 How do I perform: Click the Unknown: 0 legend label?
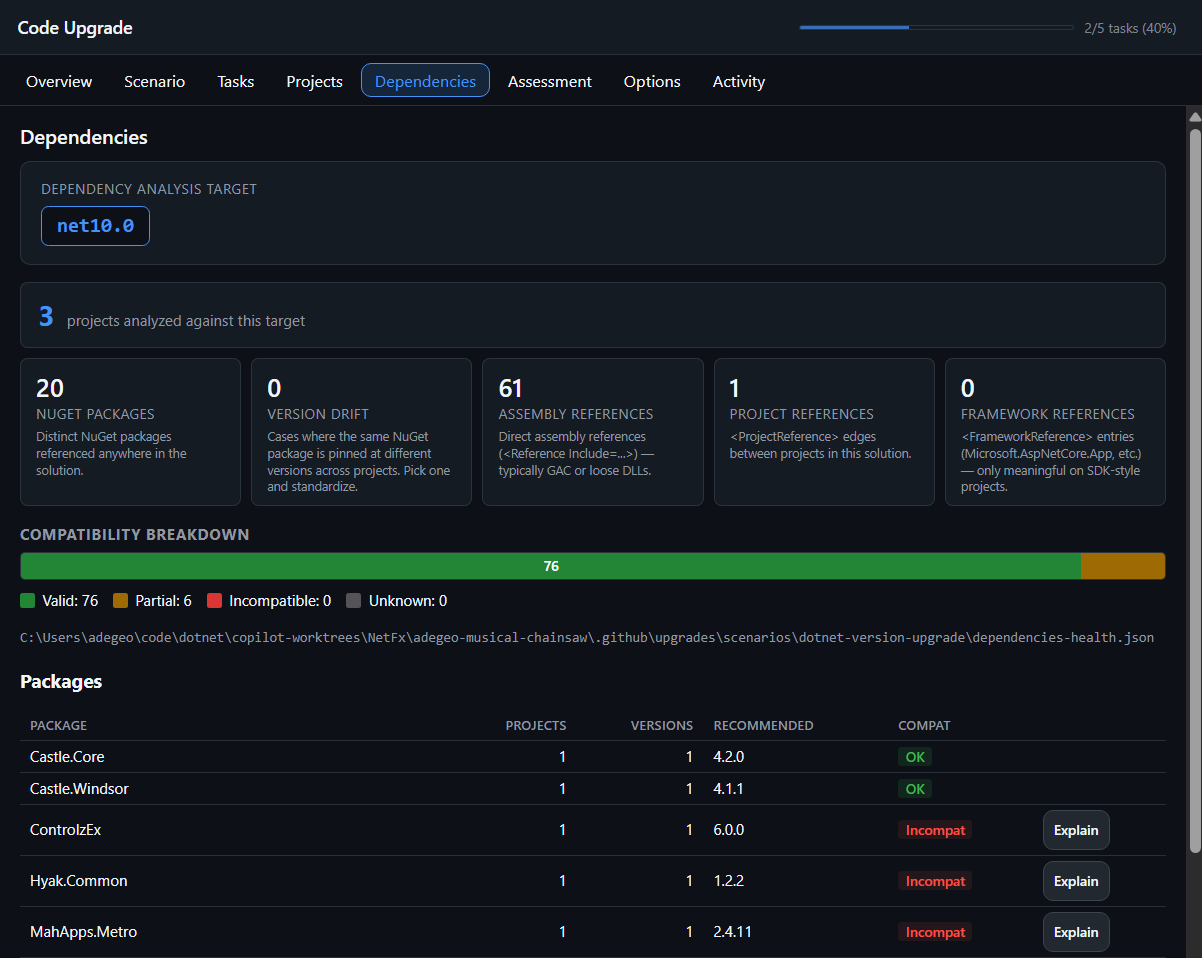point(408,601)
